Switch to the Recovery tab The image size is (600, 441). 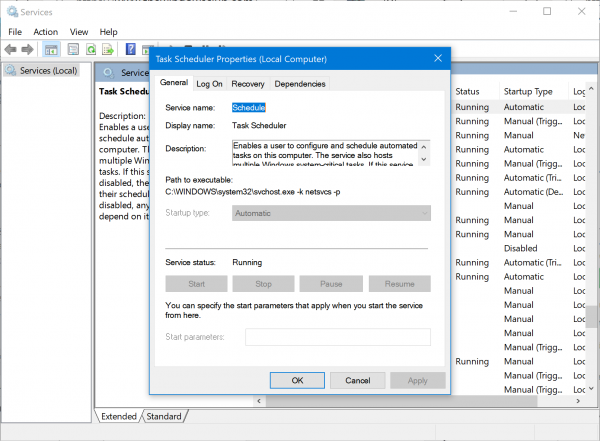click(248, 84)
